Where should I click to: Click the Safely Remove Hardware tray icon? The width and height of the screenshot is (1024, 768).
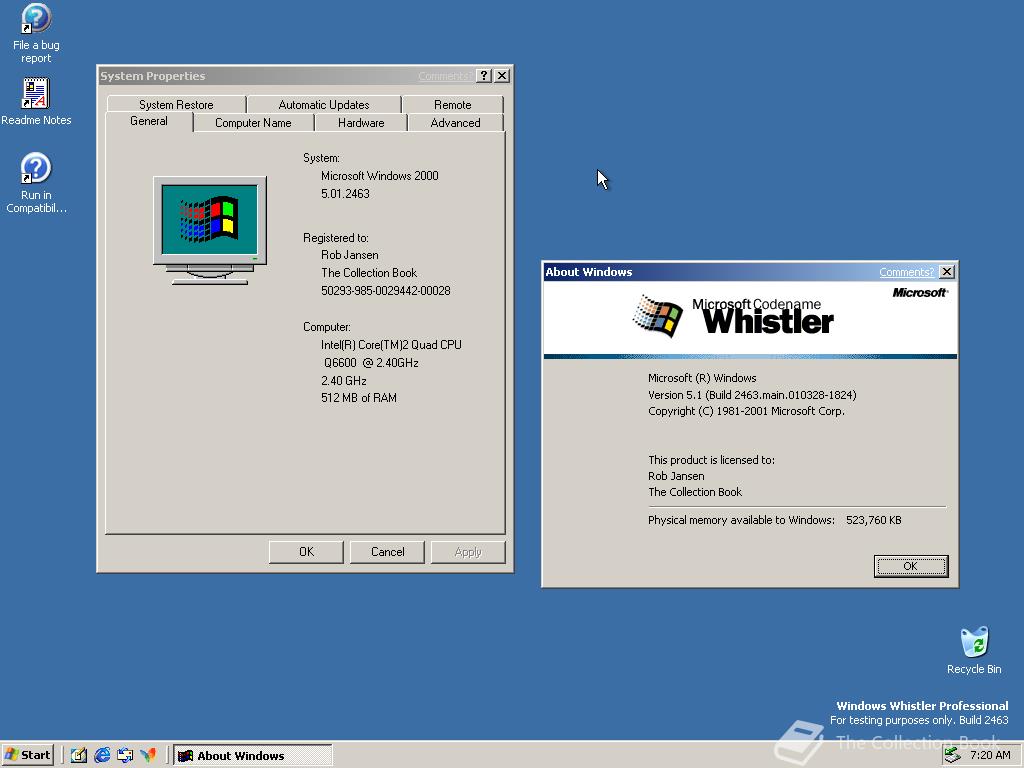point(953,755)
